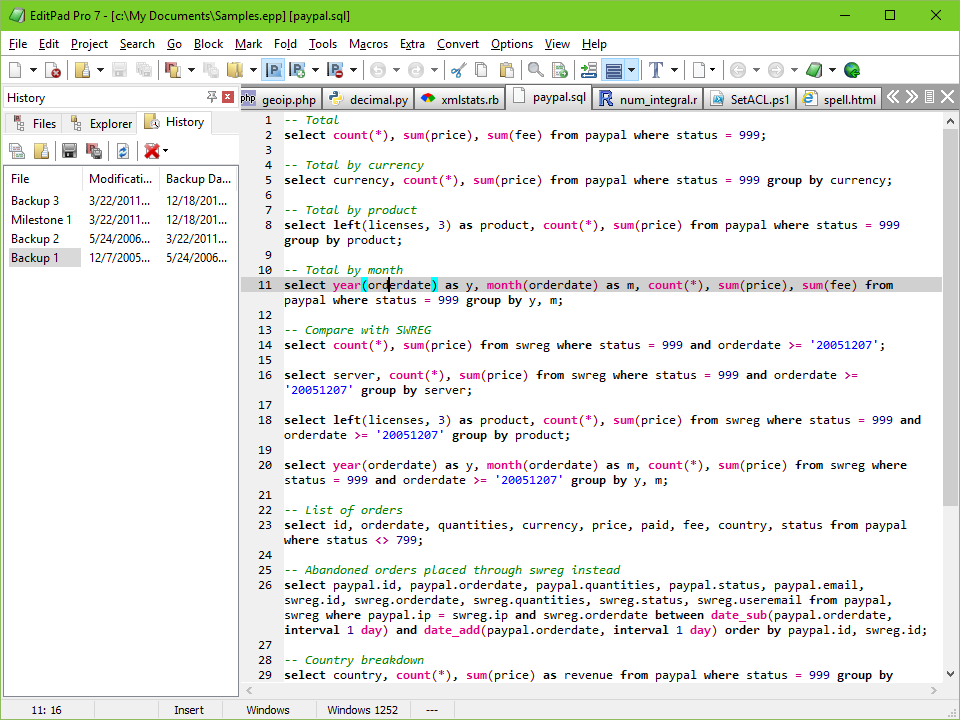Click the Open file folder icon in main toolbar
Screen dimensions: 960x720
(x=82, y=70)
